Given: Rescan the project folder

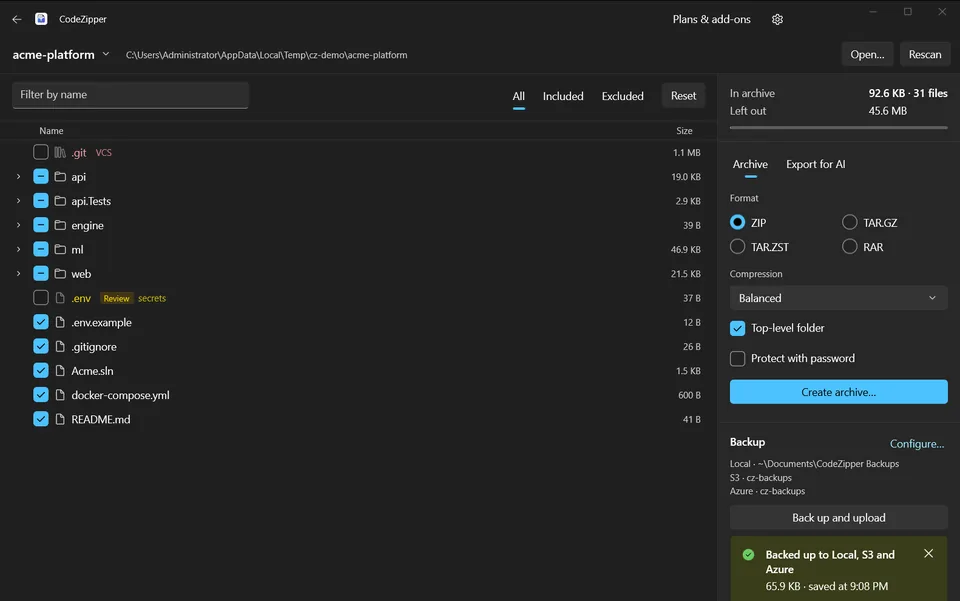Looking at the screenshot, I should coord(924,54).
